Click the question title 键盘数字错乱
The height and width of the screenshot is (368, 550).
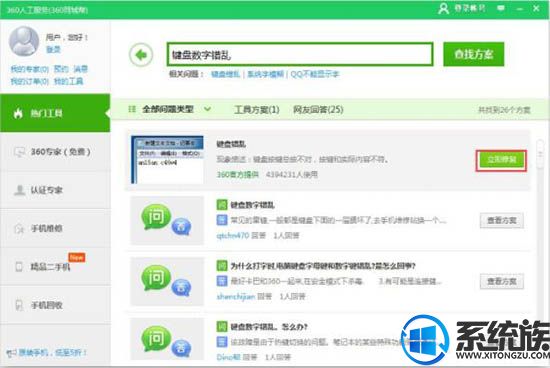(x=252, y=205)
